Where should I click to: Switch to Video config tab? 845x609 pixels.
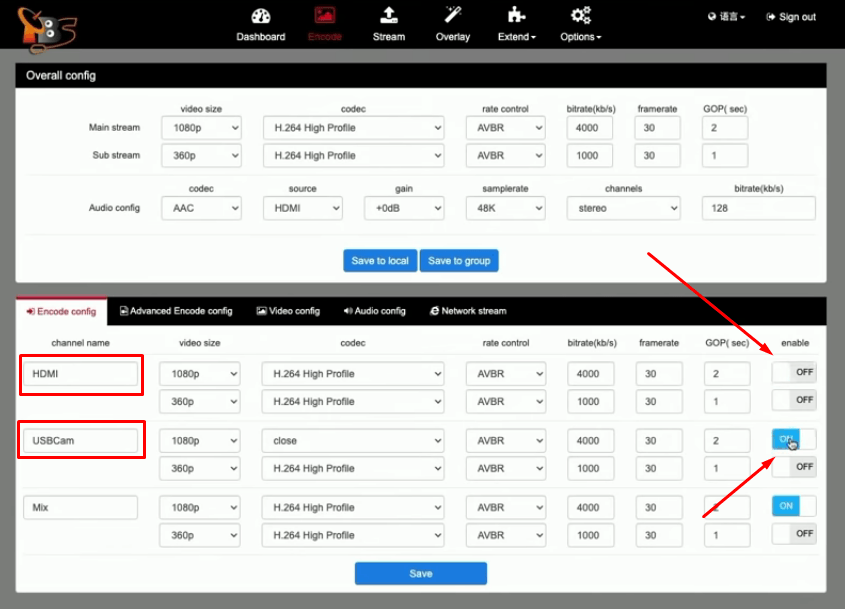tap(288, 311)
